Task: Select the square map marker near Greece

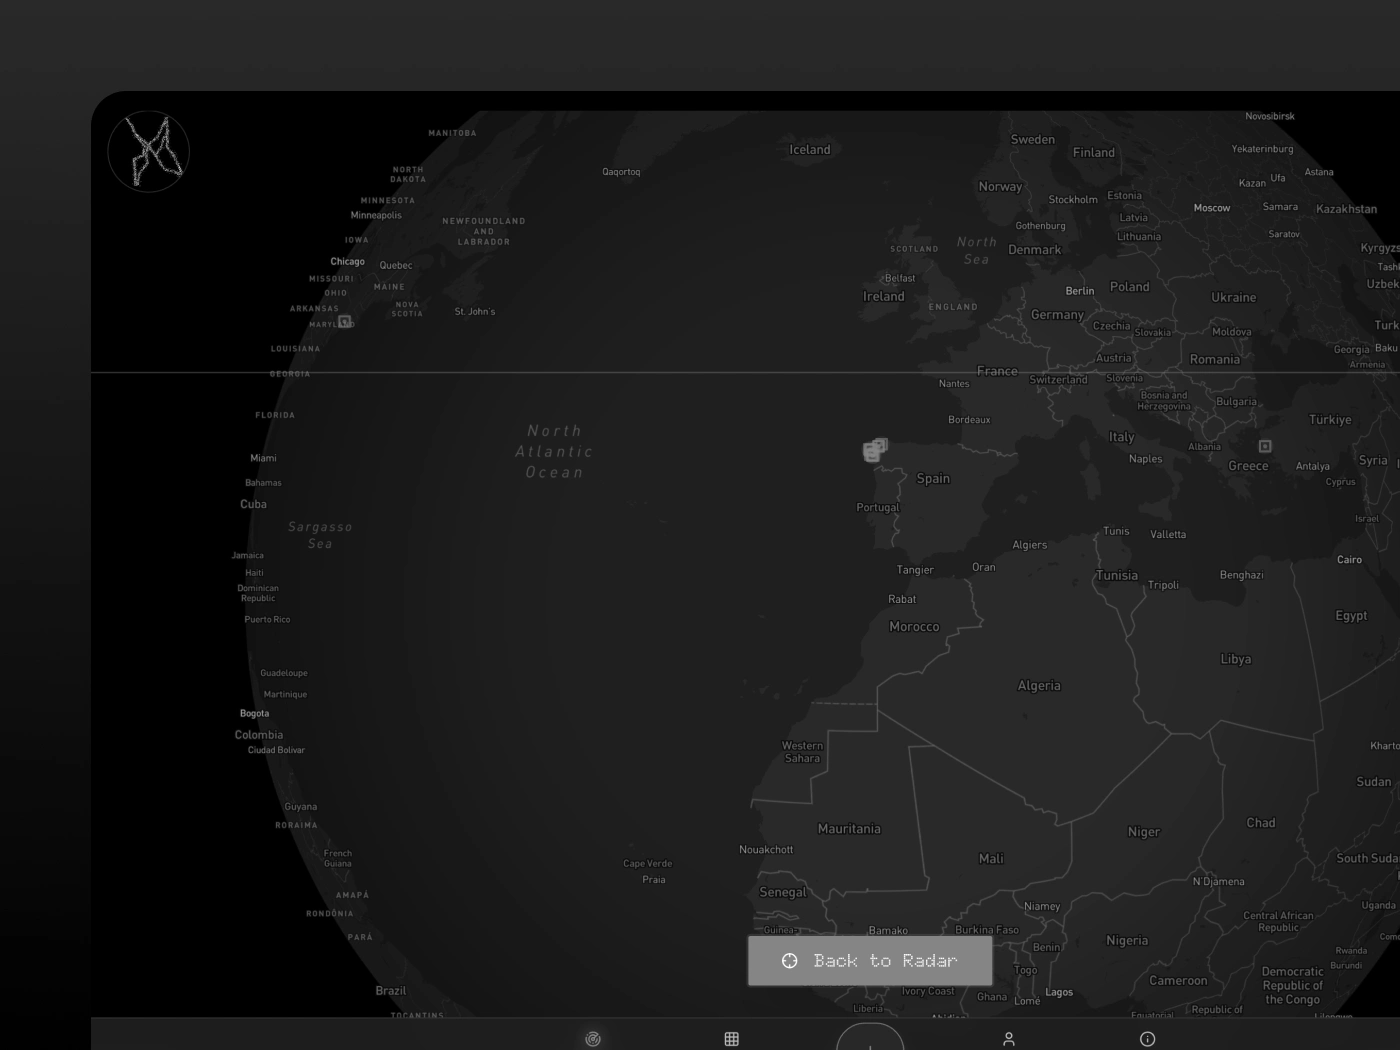Action: tap(1265, 446)
